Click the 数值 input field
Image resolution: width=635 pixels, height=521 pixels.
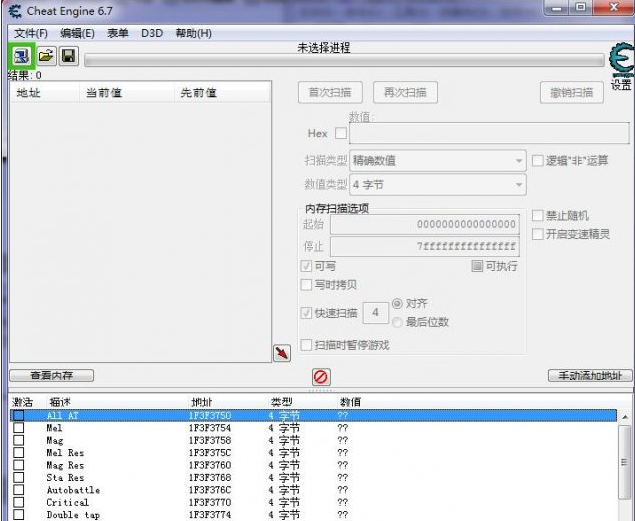[489, 133]
